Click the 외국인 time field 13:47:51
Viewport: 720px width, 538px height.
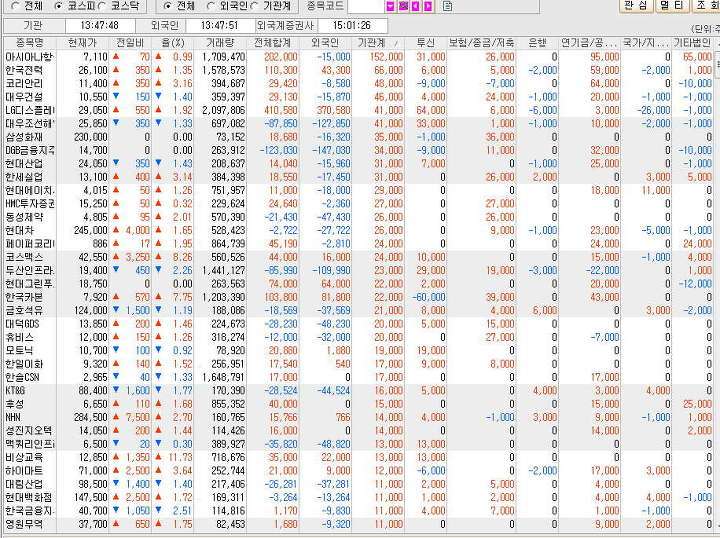tap(219, 25)
